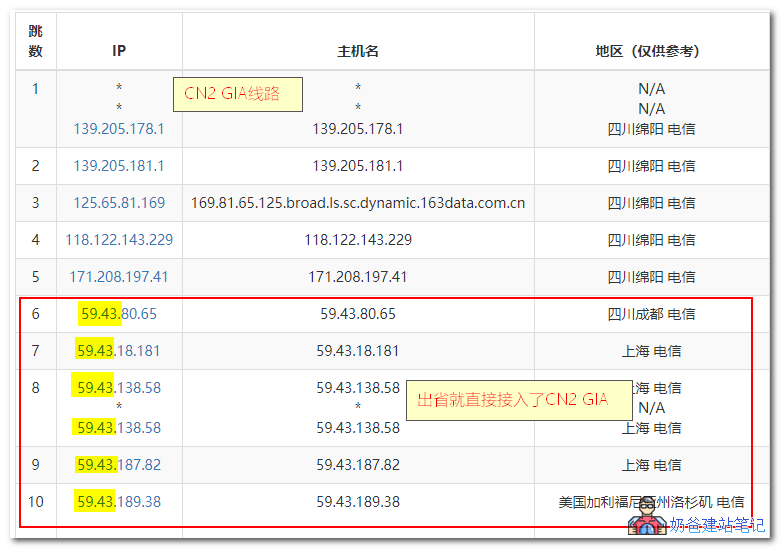Viewport: 781px width, 549px height.
Task: Select the 主机名 column header
Action: coord(358,51)
